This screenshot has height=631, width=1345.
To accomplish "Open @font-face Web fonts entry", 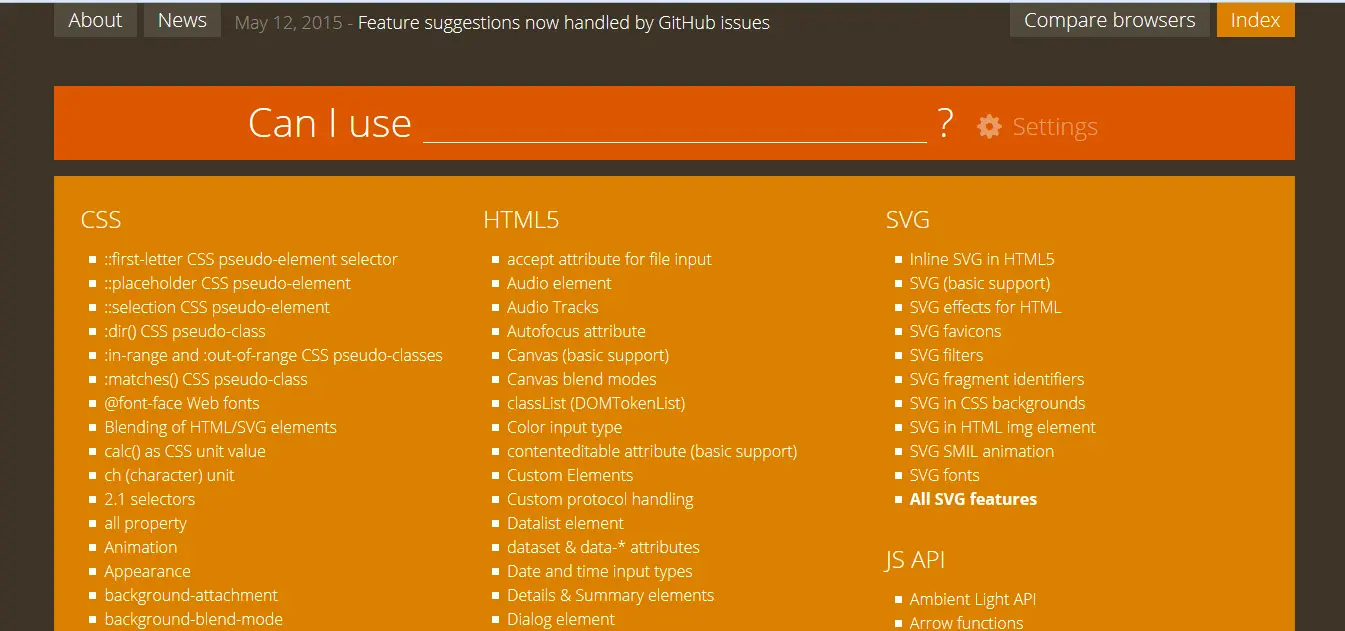I will [x=182, y=403].
